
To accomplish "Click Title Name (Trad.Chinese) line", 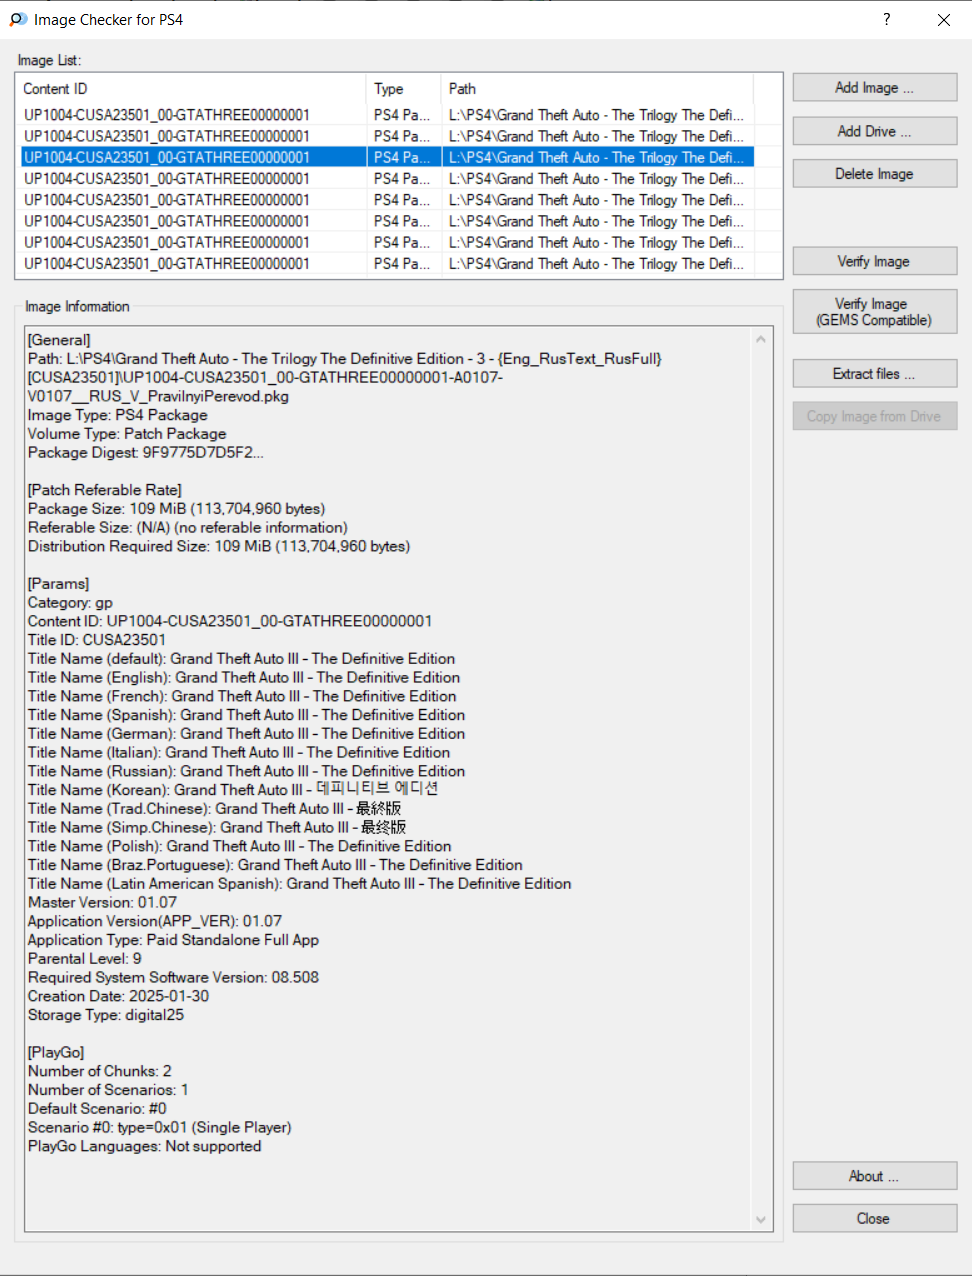I will coord(215,808).
